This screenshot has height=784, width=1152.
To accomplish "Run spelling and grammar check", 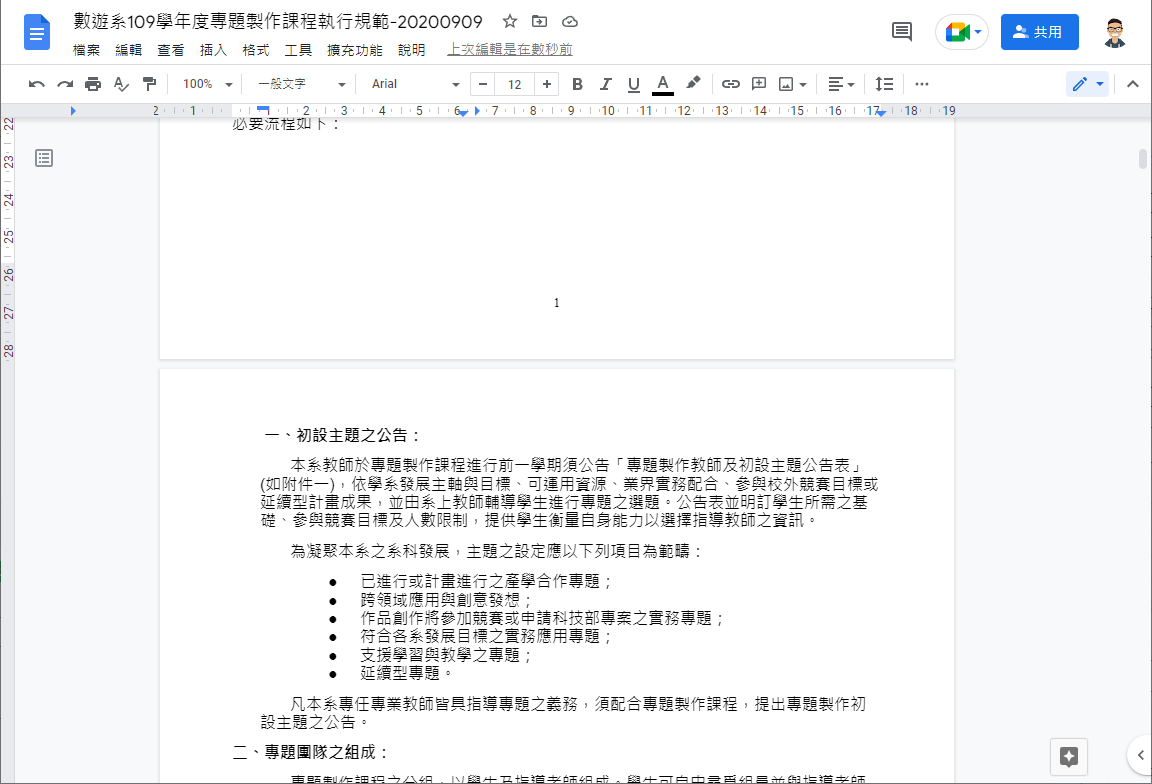I will (121, 84).
